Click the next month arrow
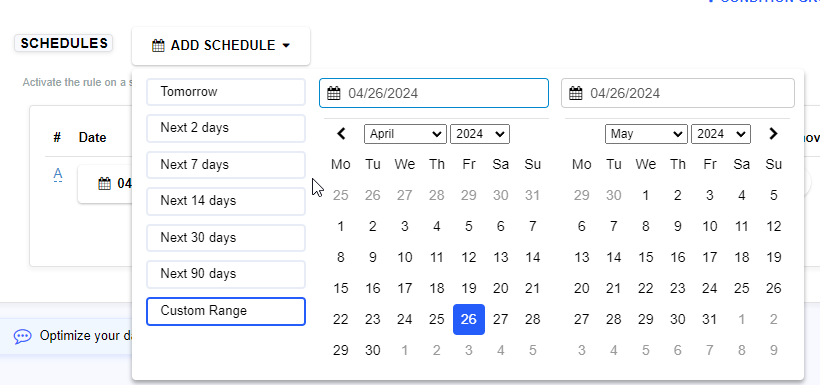Image resolution: width=820 pixels, height=385 pixels. click(773, 134)
